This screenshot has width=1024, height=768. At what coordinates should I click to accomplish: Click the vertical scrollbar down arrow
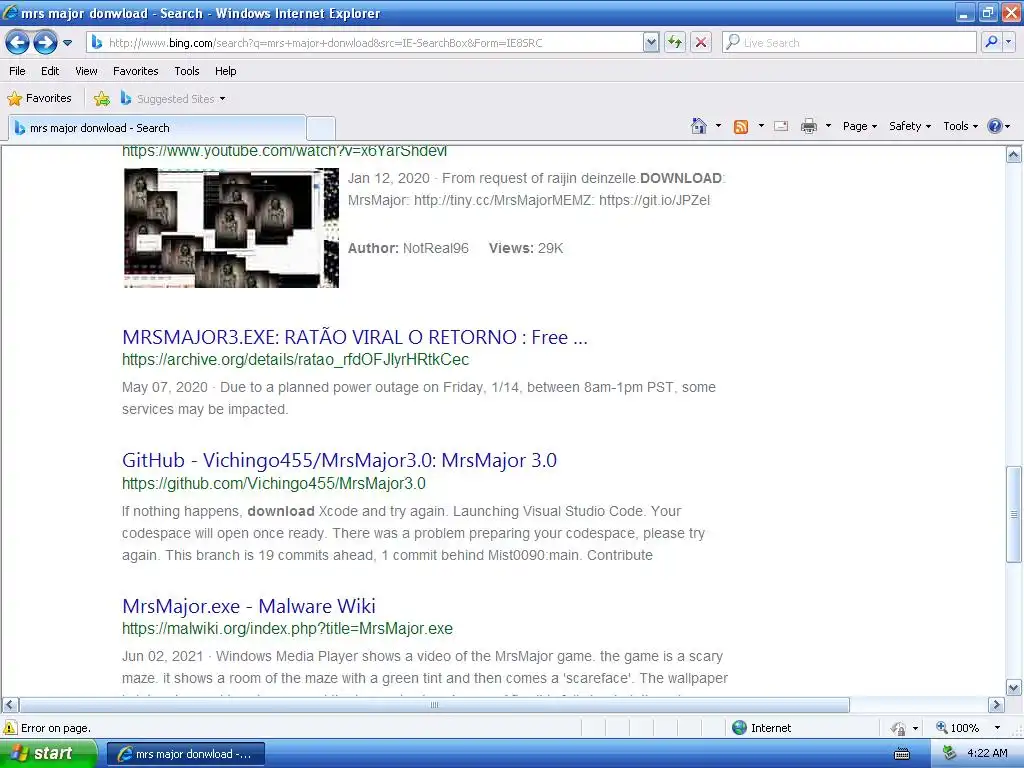(x=1014, y=688)
